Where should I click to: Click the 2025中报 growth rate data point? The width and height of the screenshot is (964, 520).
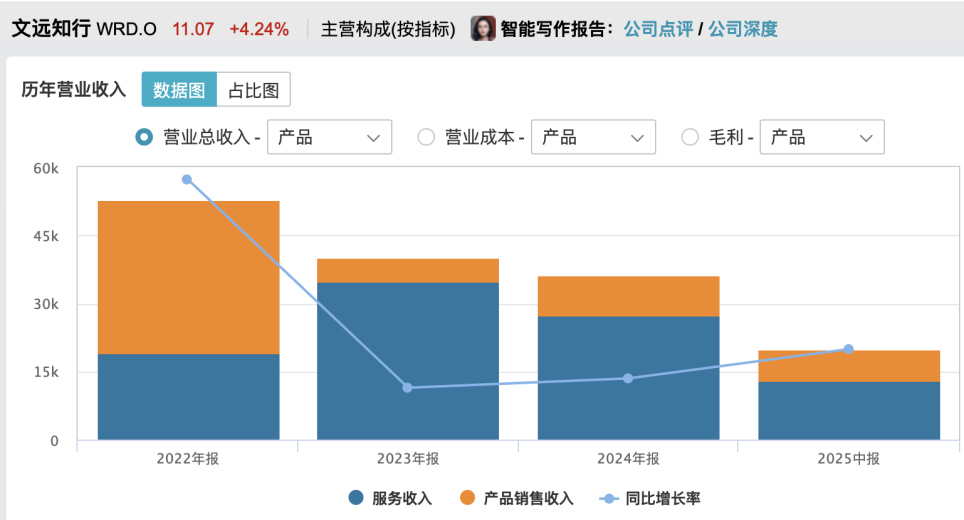coord(848,349)
